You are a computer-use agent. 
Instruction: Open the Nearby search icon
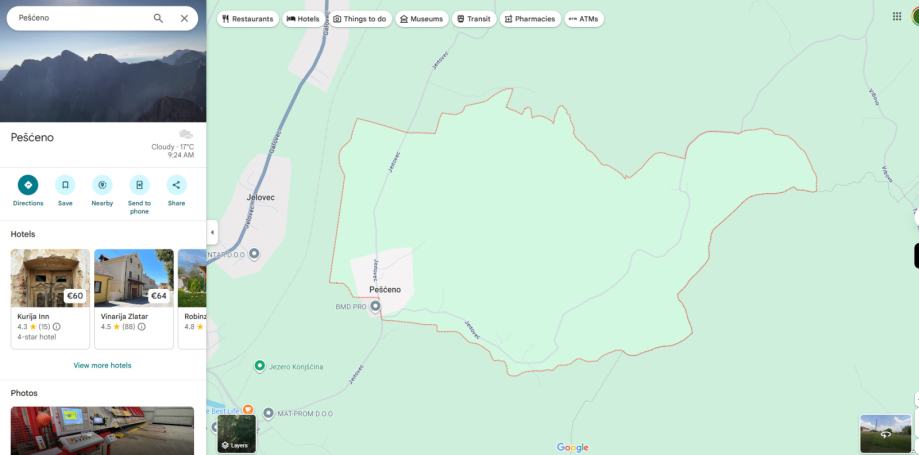coord(102,185)
